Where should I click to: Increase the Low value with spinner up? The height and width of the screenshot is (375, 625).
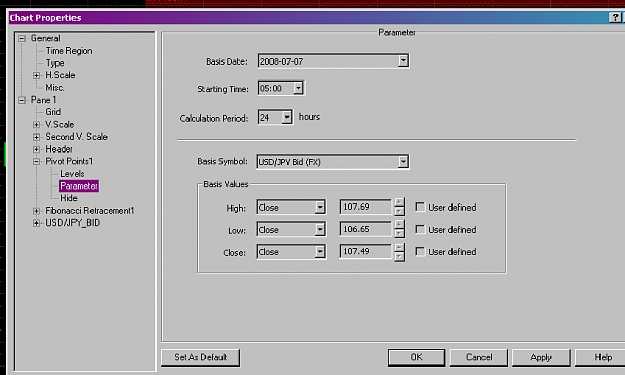399,224
